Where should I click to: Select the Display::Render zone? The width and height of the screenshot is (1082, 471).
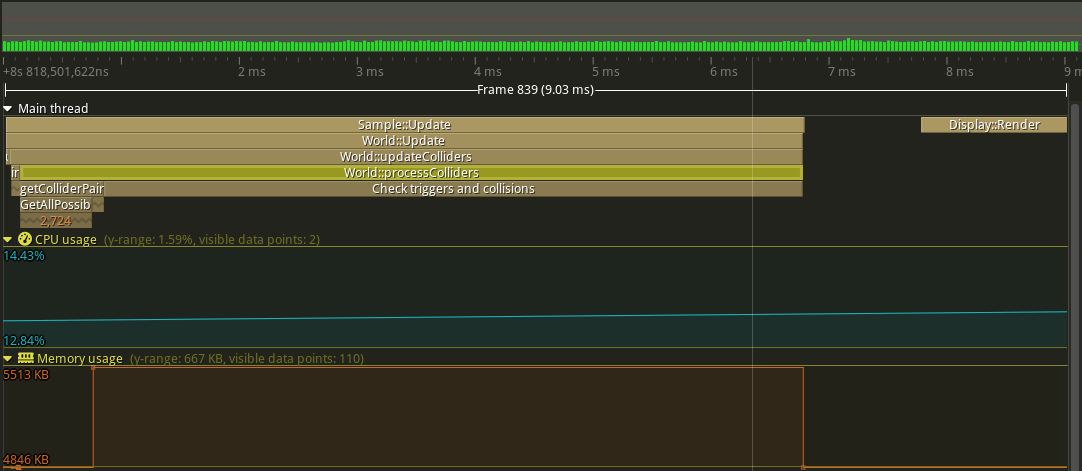click(x=994, y=125)
